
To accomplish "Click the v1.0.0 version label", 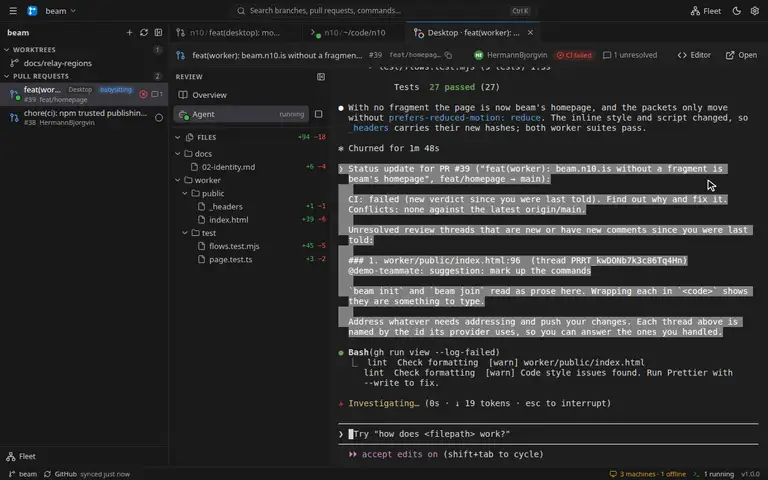I will click(x=750, y=474).
